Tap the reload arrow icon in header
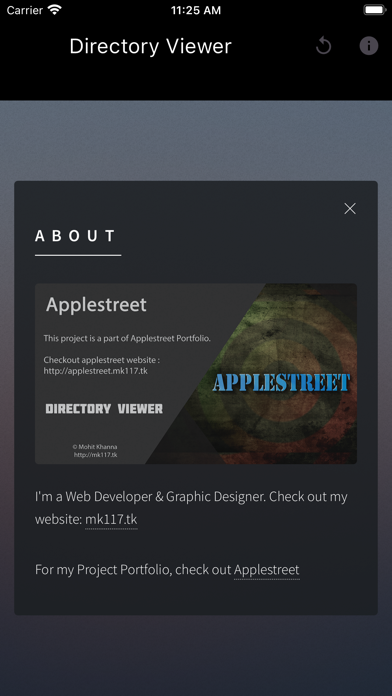Screen dimensions: 392x696 pos(324,46)
